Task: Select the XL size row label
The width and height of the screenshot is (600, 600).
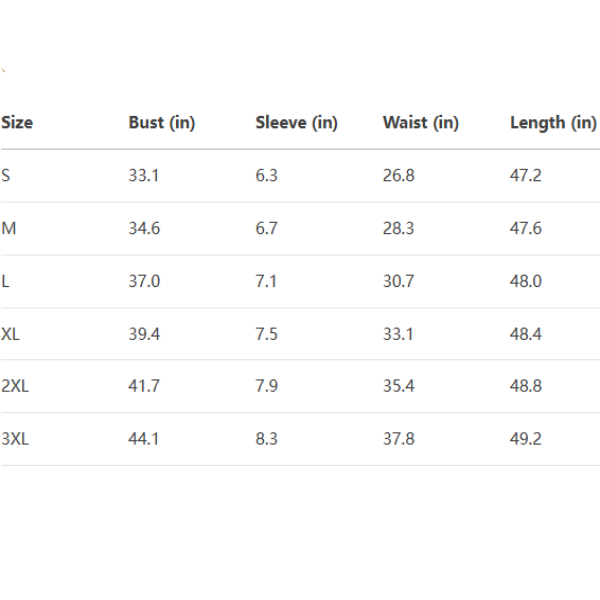Action: point(11,334)
